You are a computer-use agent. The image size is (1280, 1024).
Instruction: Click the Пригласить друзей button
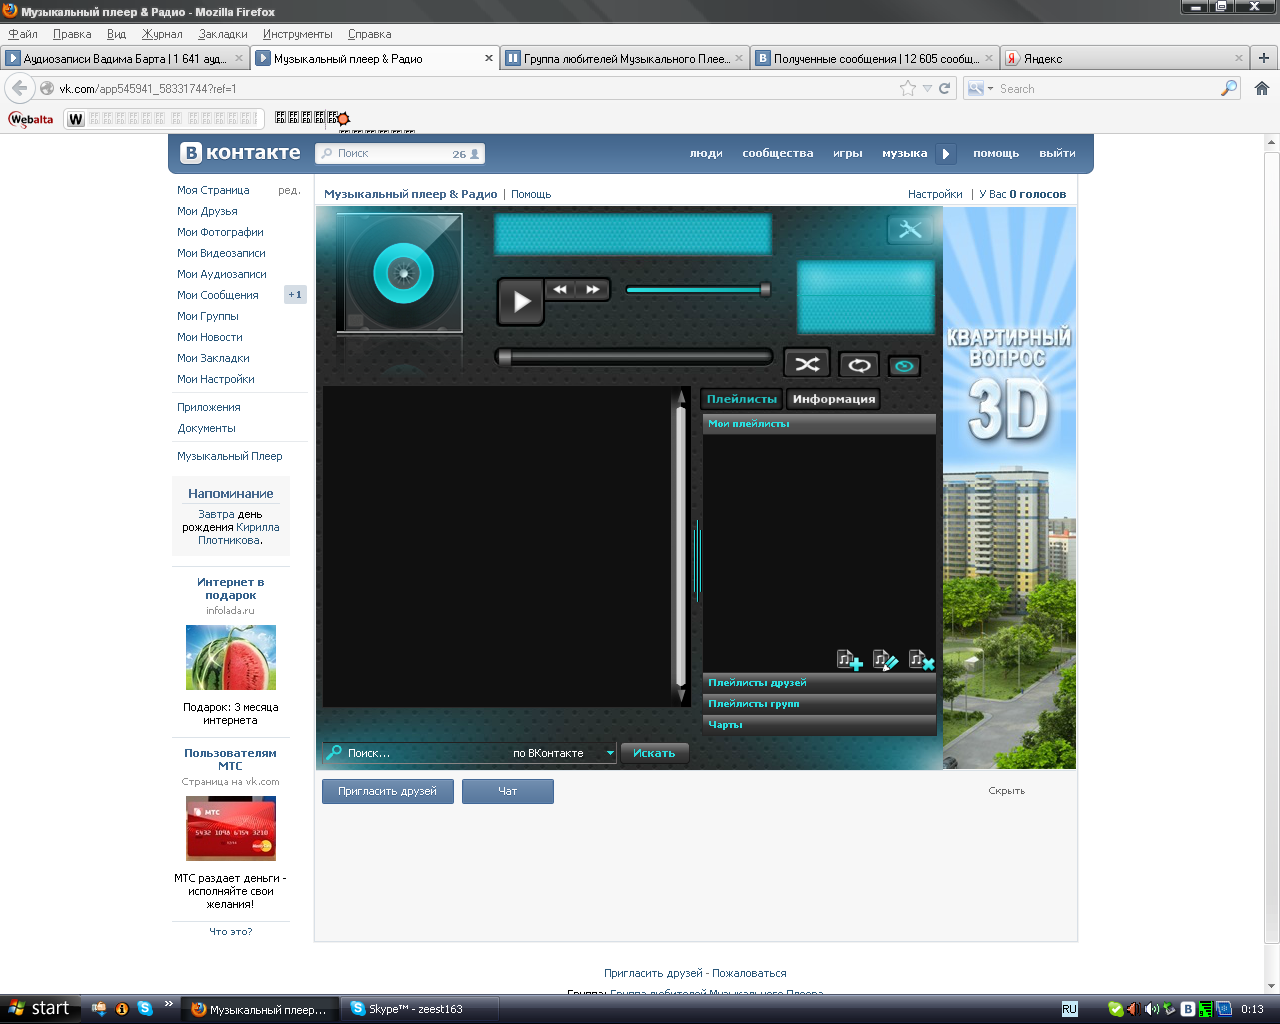(x=388, y=791)
